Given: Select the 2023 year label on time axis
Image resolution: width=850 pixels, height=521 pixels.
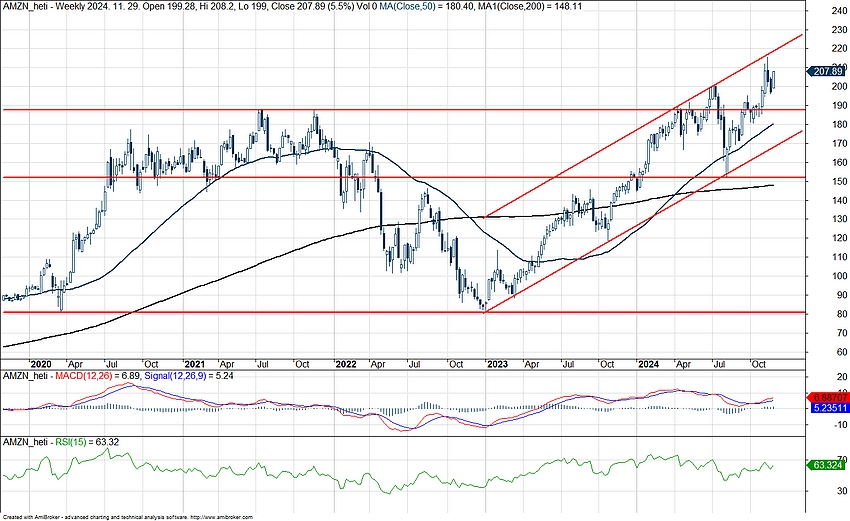Looking at the screenshot, I should pos(498,364).
